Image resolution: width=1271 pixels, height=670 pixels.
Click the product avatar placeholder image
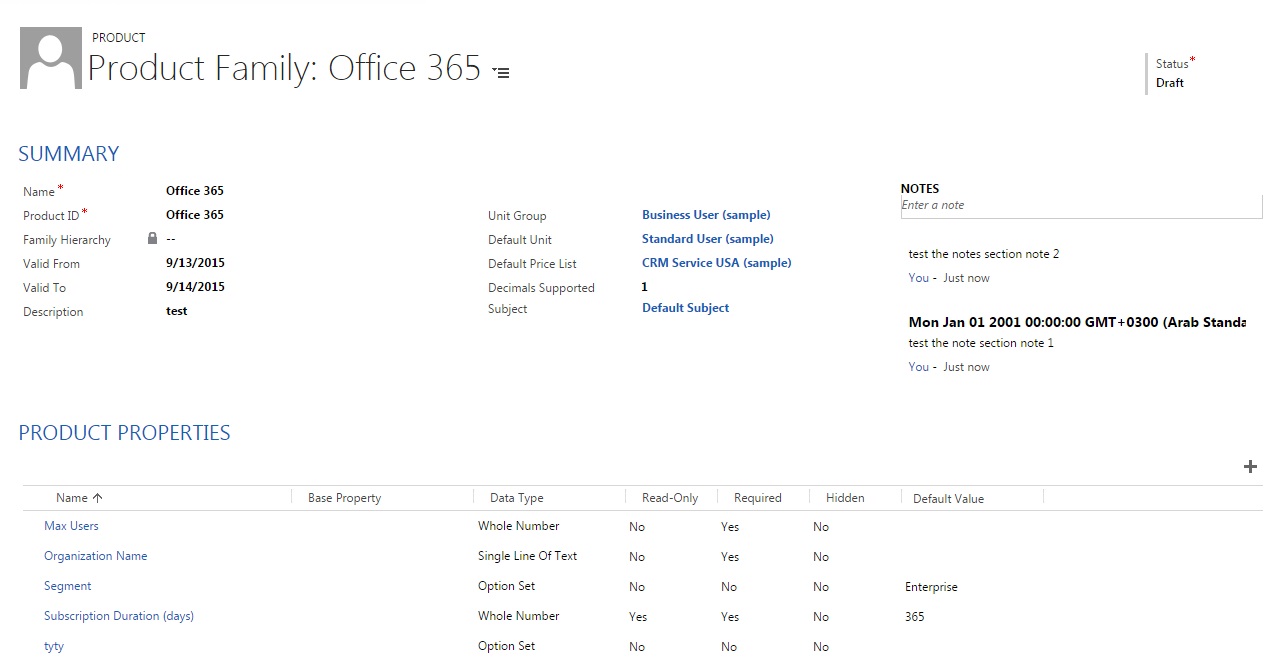point(51,58)
